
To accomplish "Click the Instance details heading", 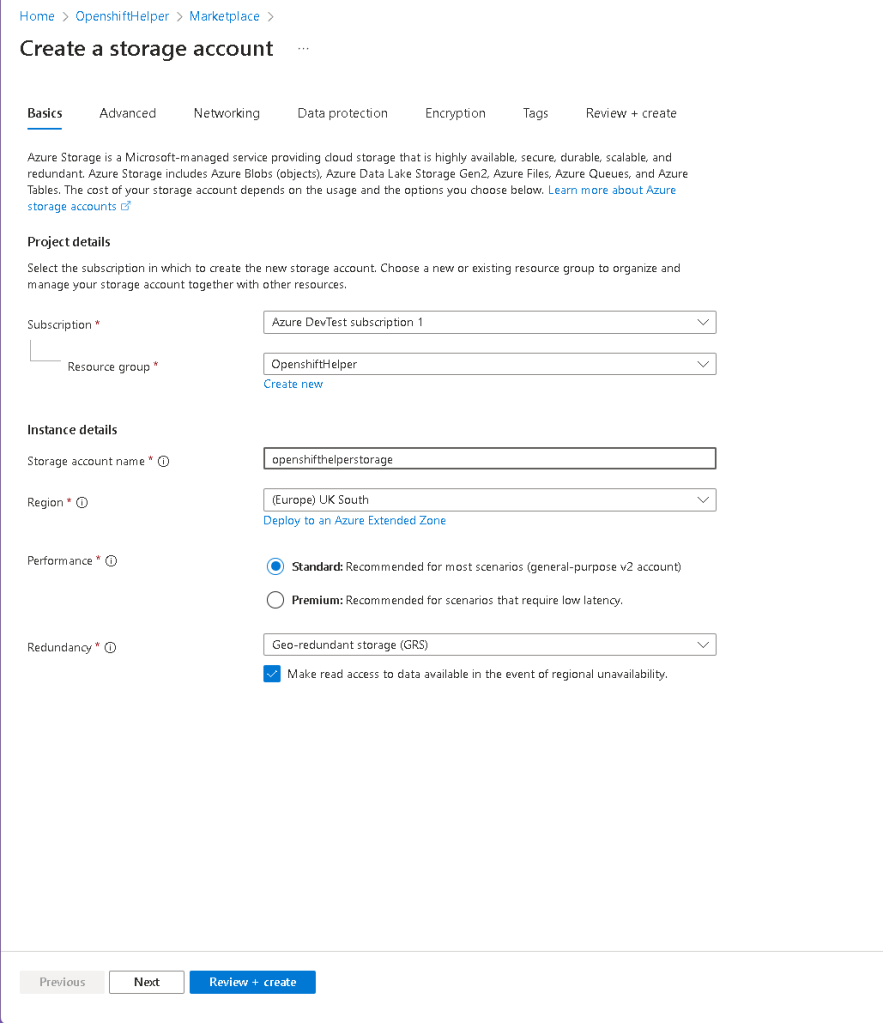I will click(x=72, y=430).
